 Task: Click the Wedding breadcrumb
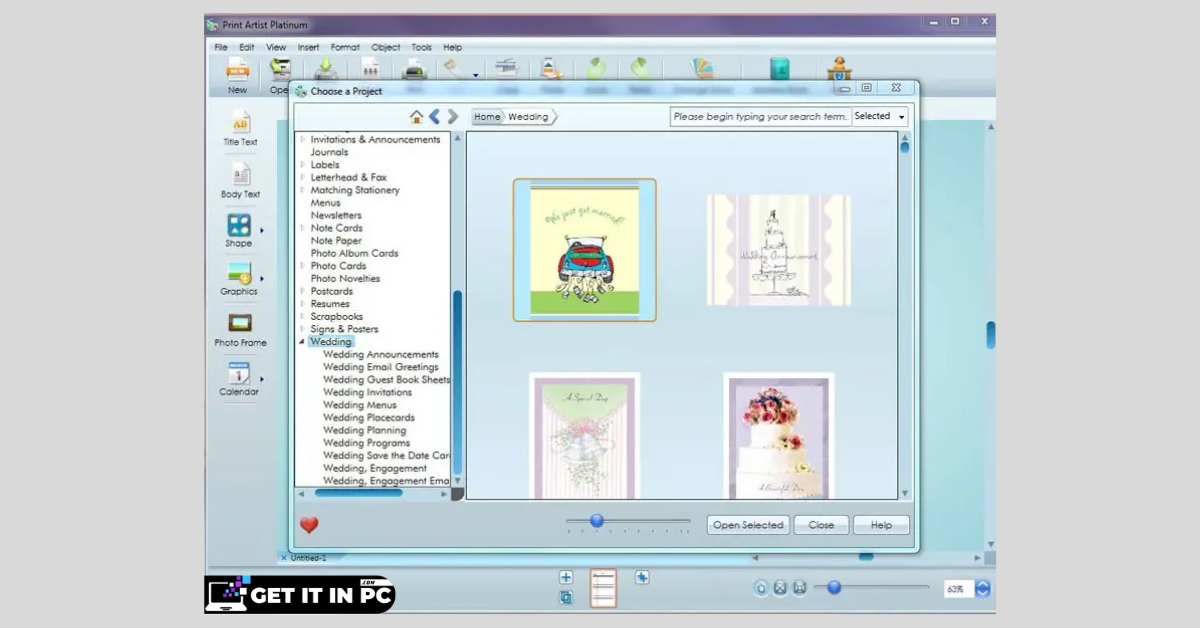click(528, 117)
